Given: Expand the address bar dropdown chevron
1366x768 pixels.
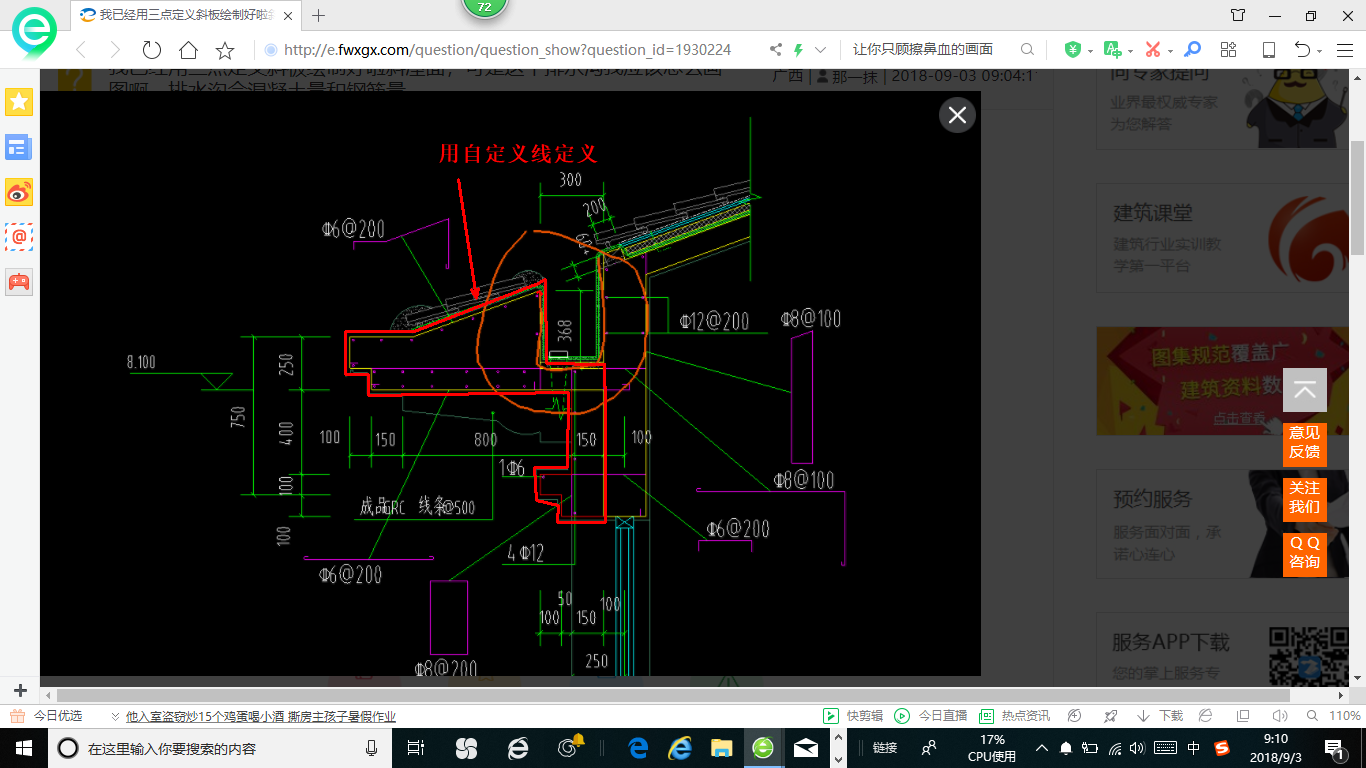Looking at the screenshot, I should coord(821,50).
